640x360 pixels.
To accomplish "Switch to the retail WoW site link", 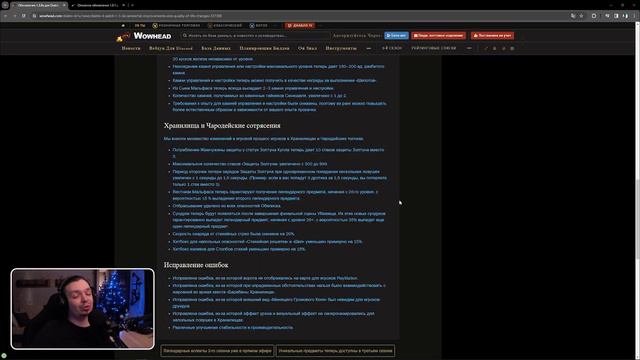I will point(176,25).
